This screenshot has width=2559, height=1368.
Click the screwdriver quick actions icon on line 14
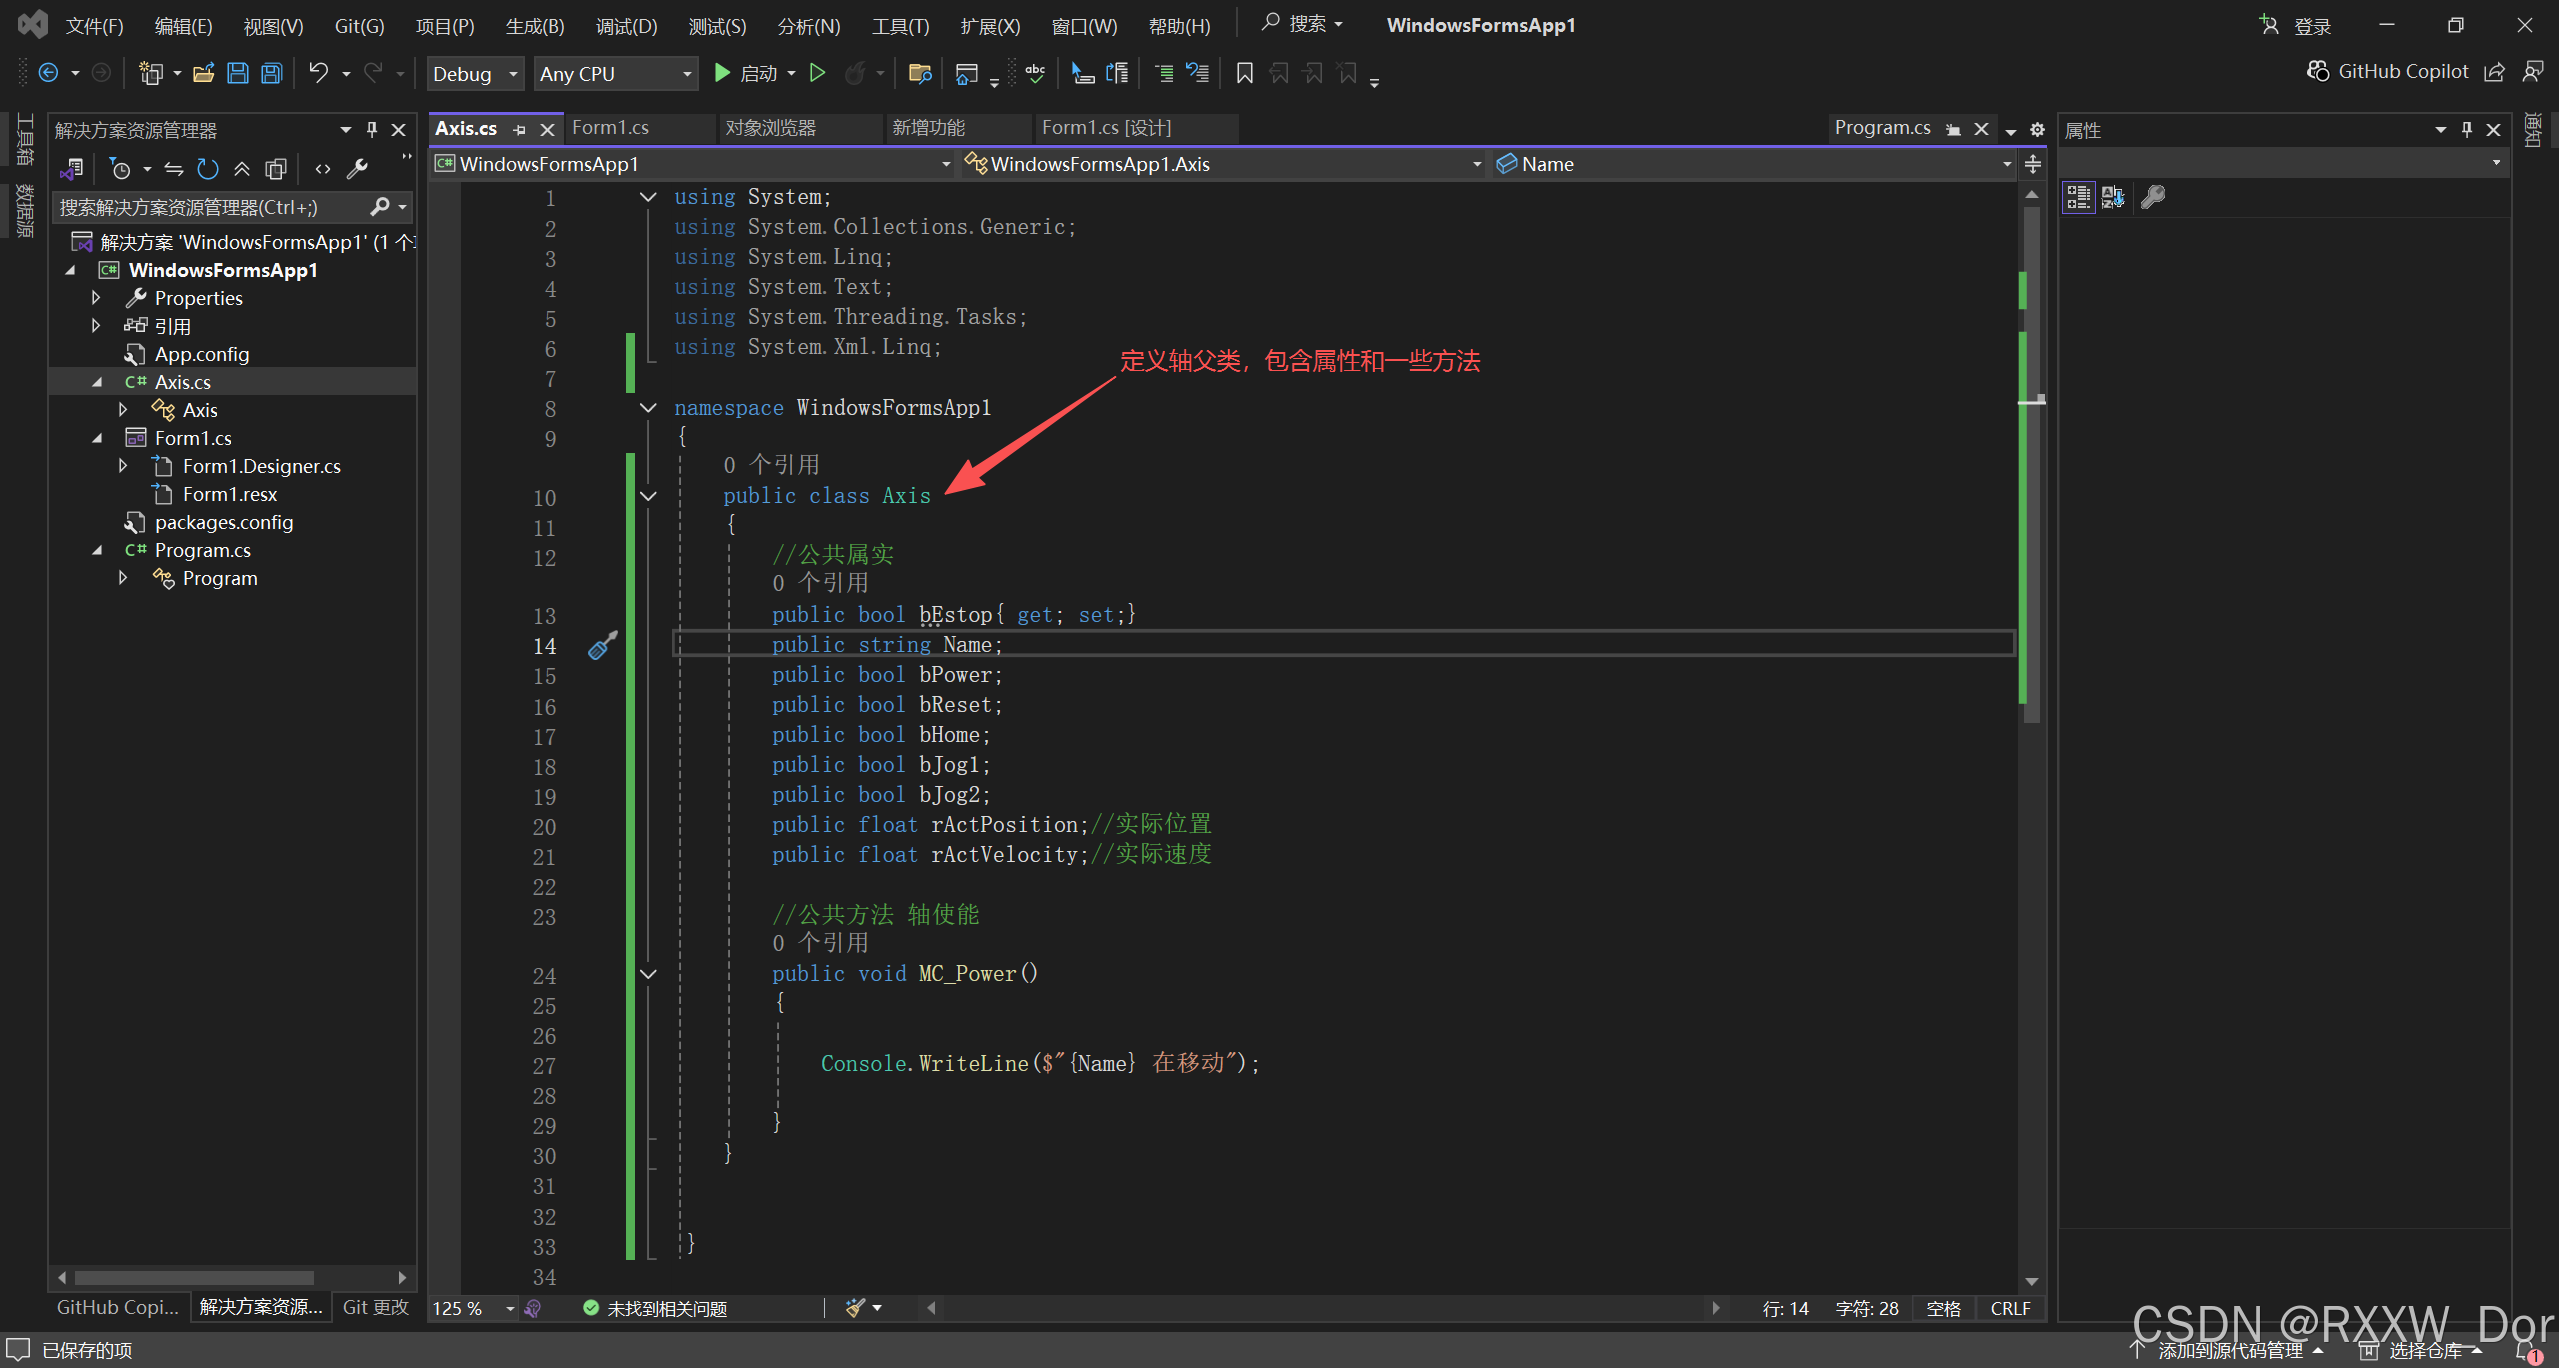(x=602, y=646)
